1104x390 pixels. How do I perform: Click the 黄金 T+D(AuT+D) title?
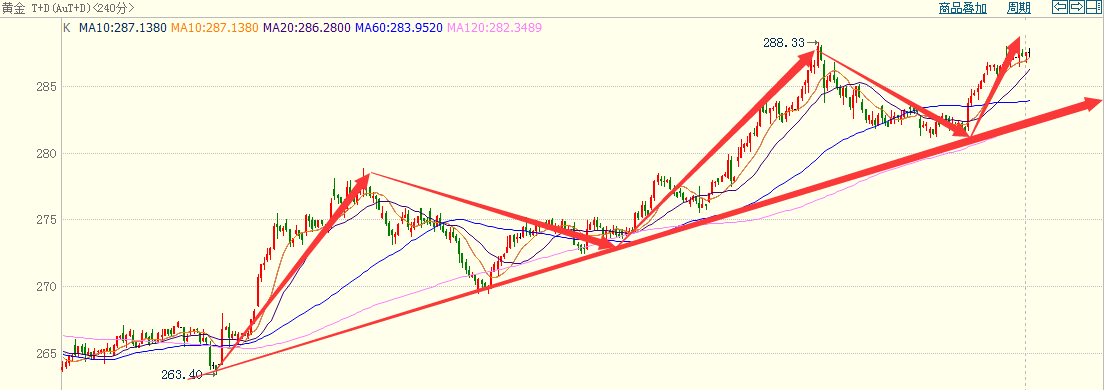click(x=46, y=8)
